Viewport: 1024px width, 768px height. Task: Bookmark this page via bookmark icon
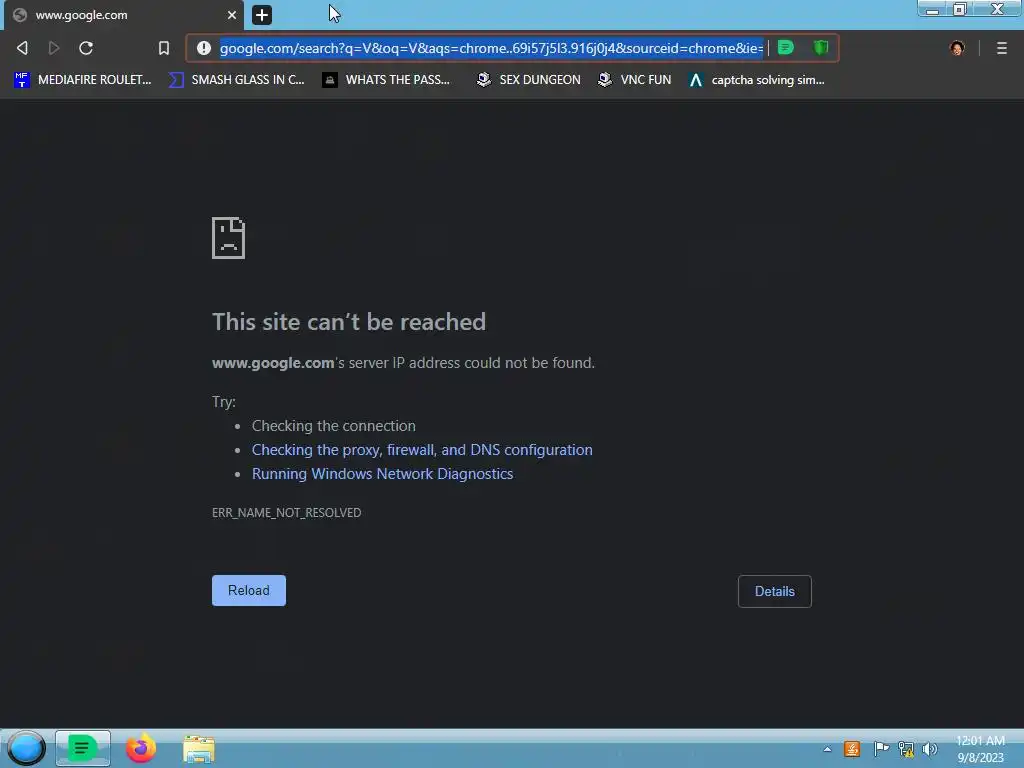[x=164, y=48]
